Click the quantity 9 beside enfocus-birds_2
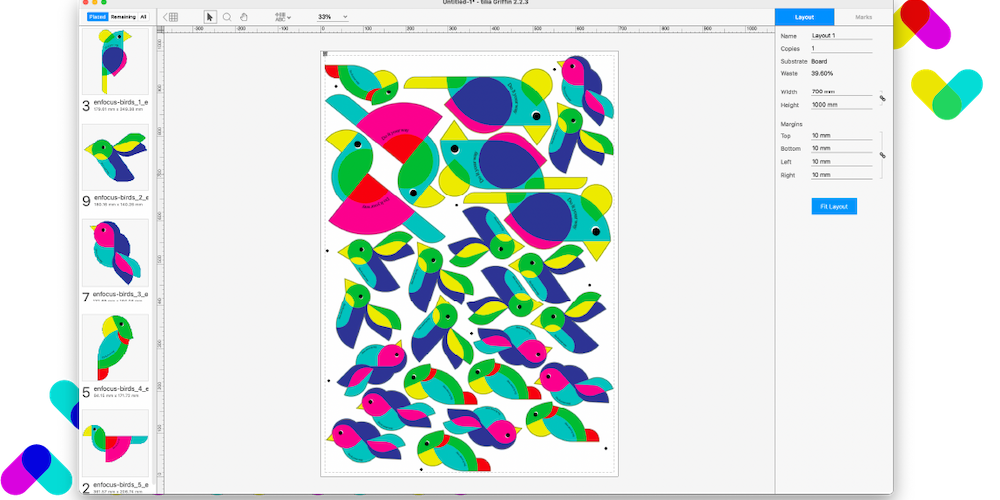Image resolution: width=1000 pixels, height=500 pixels. click(87, 202)
